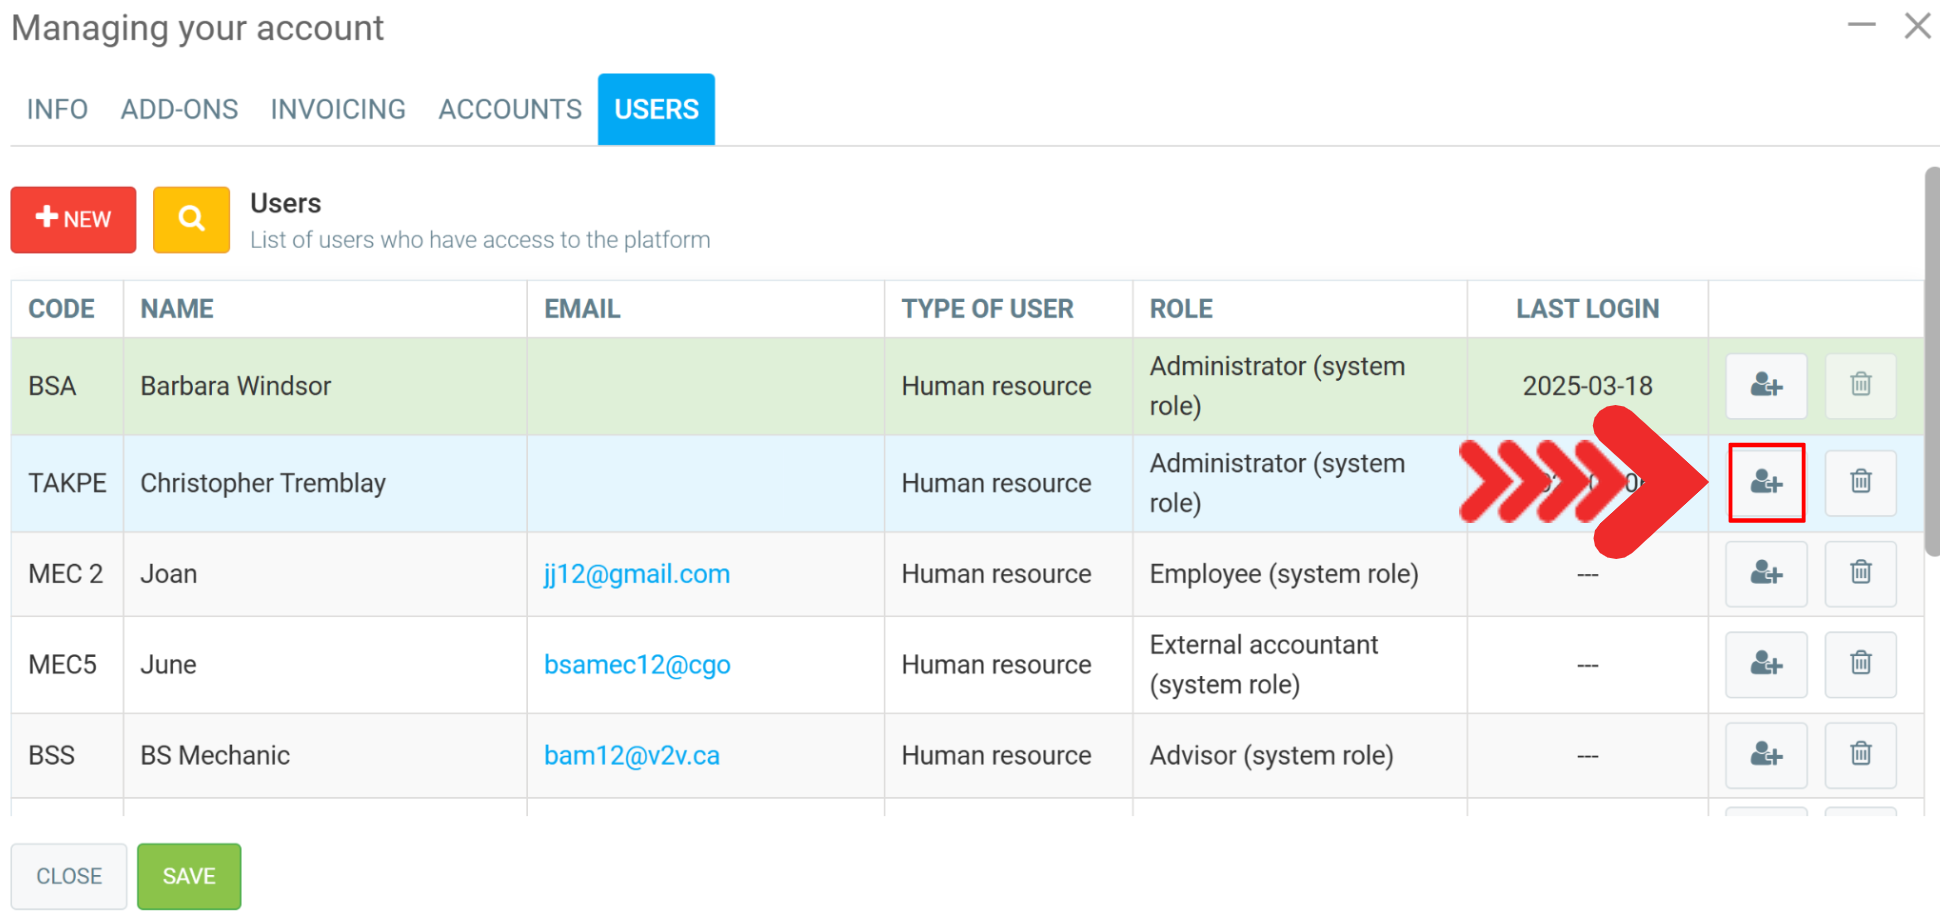
Task: Open the ADD-ONS tab
Action: 179,109
